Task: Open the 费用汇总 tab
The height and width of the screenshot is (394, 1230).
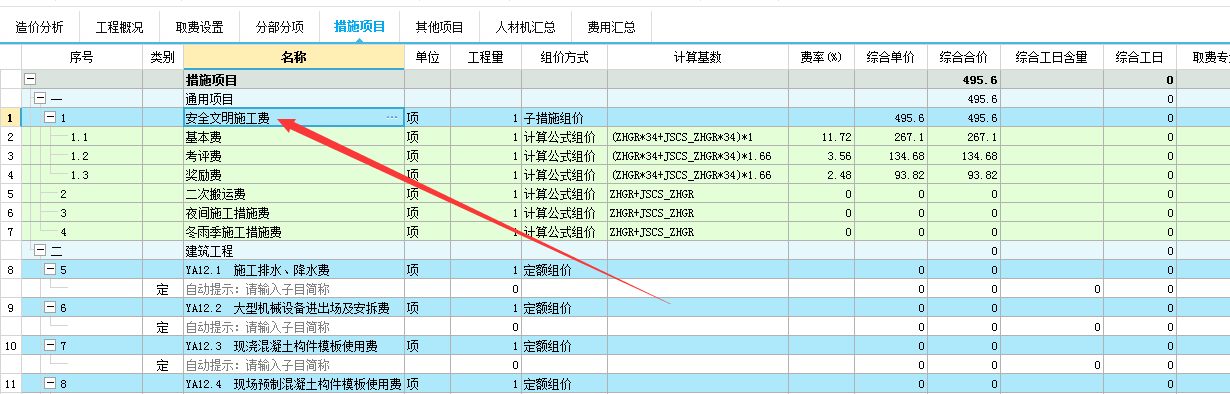Action: (x=611, y=27)
